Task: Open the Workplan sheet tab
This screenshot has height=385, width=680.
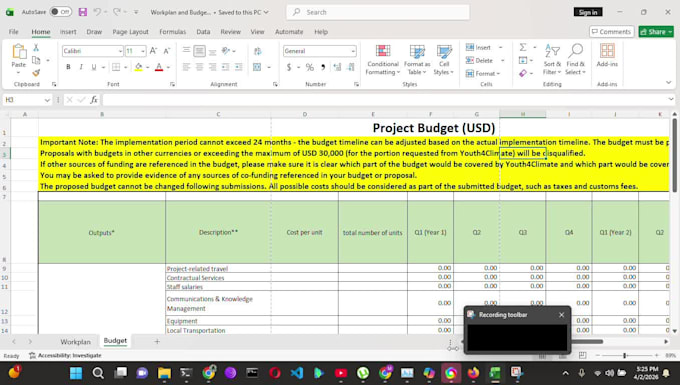Action: click(75, 342)
